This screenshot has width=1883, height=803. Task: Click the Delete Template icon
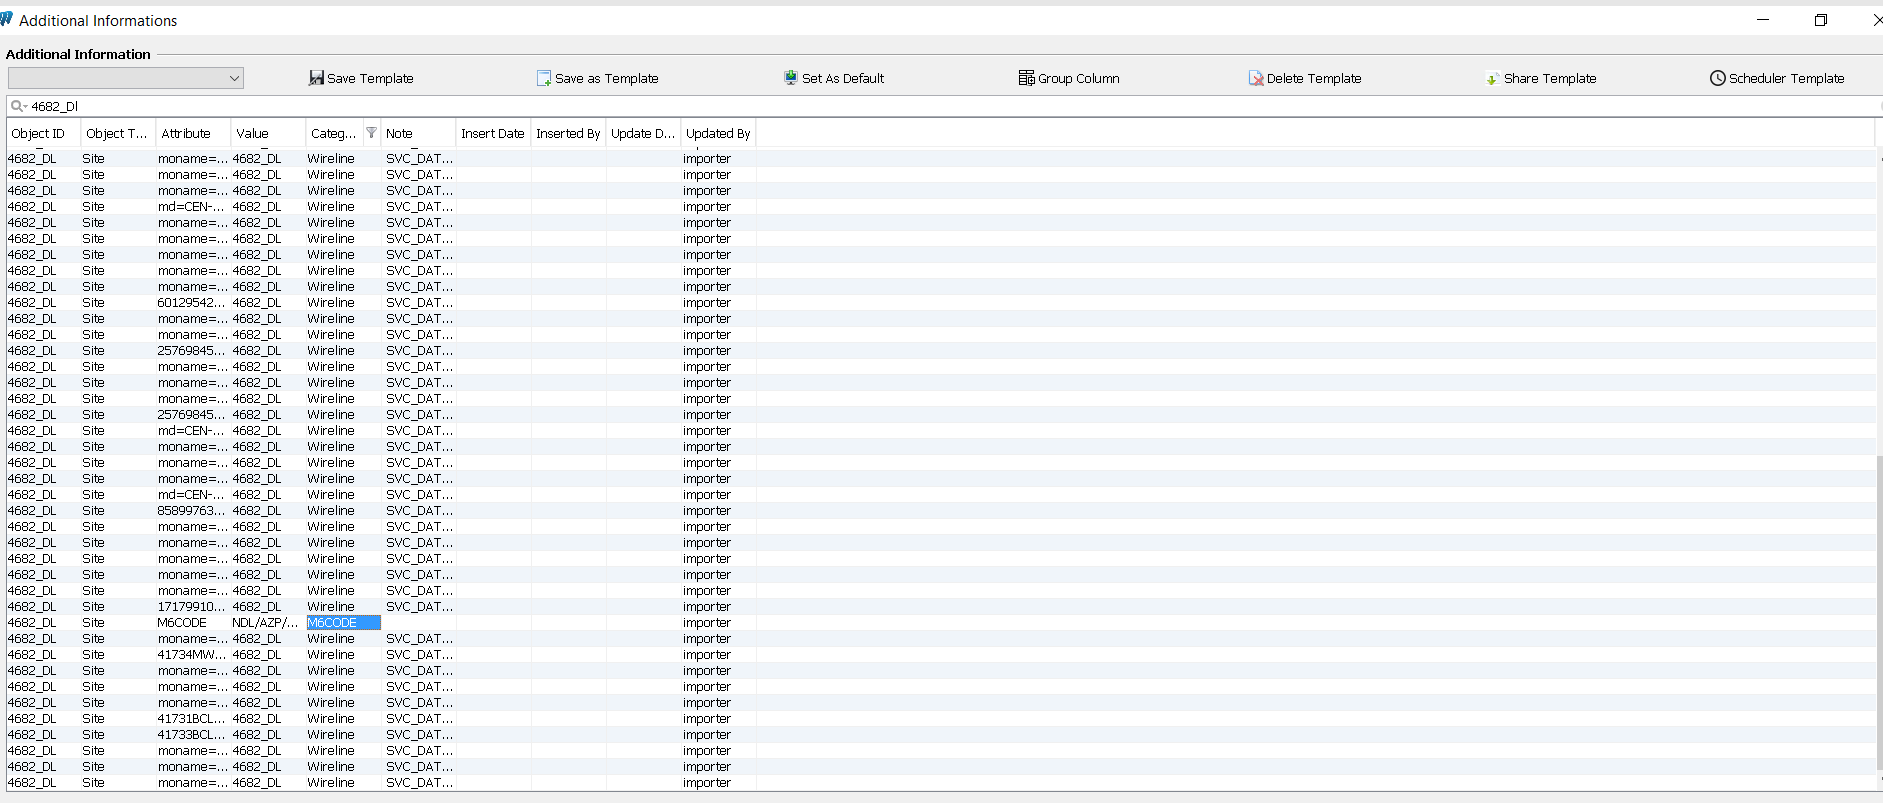[1256, 78]
